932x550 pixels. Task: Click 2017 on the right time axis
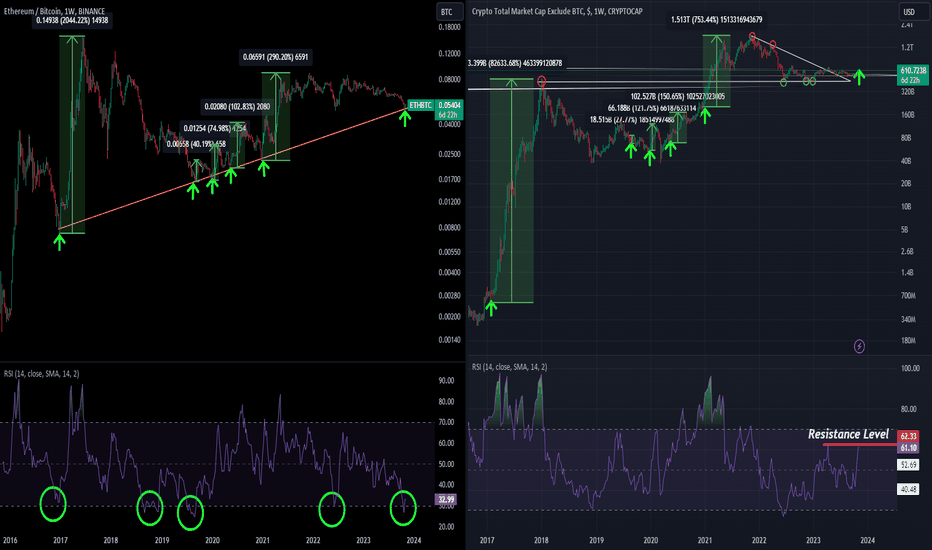point(487,540)
